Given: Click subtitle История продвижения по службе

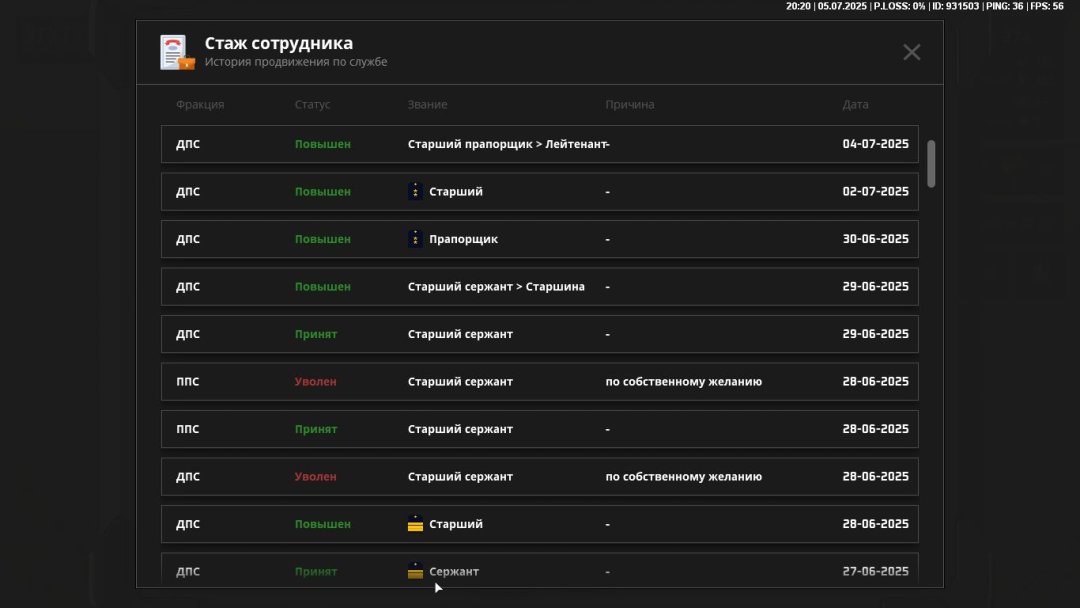Looking at the screenshot, I should (x=295, y=62).
